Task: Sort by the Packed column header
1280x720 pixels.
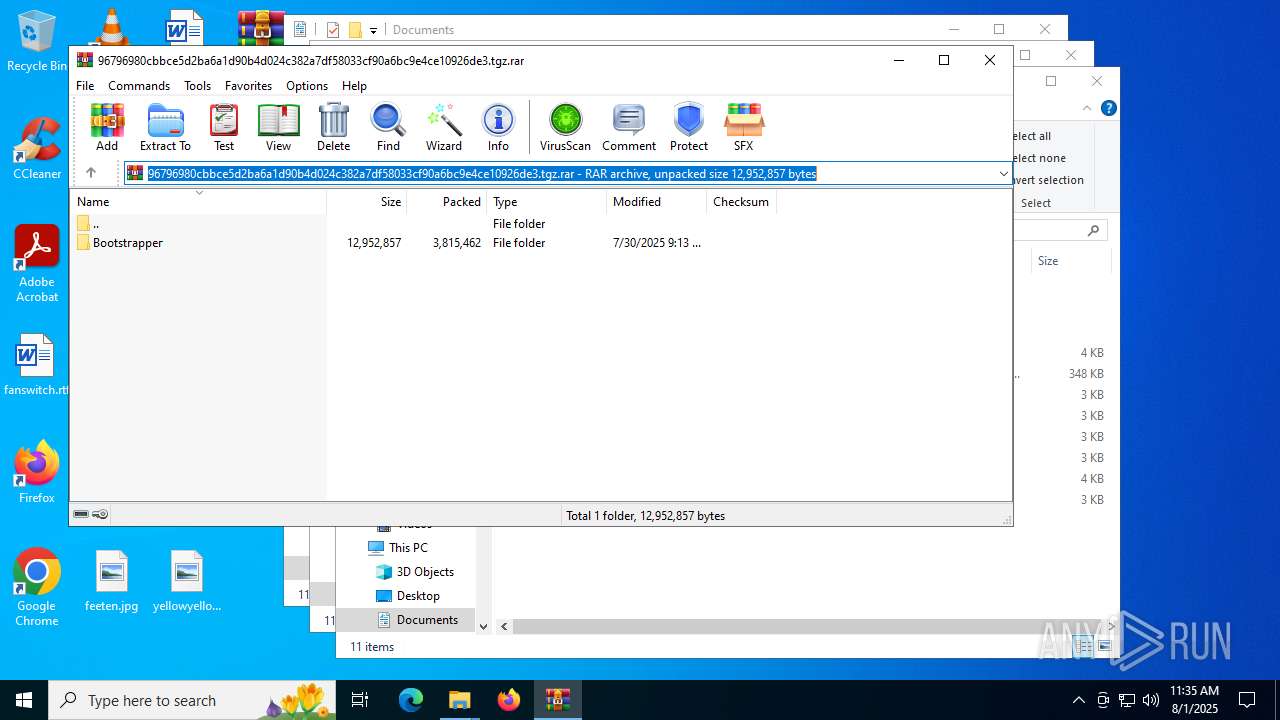Action: [447, 202]
